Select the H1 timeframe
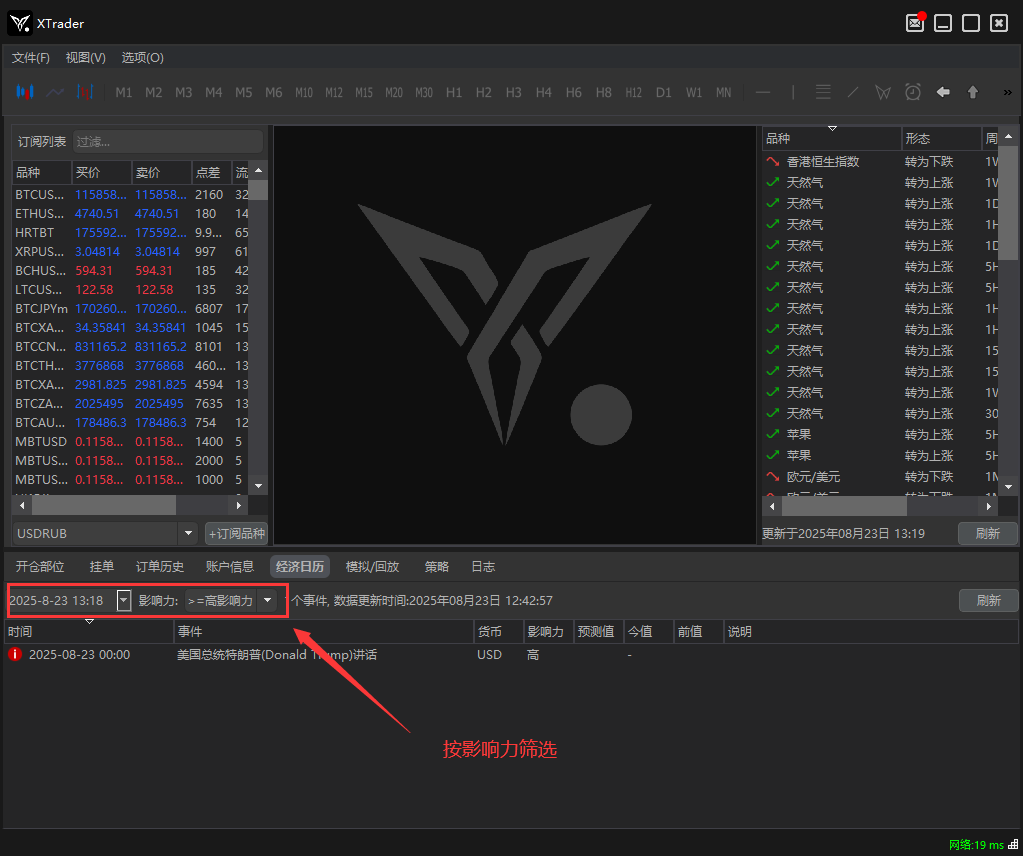 454,92
